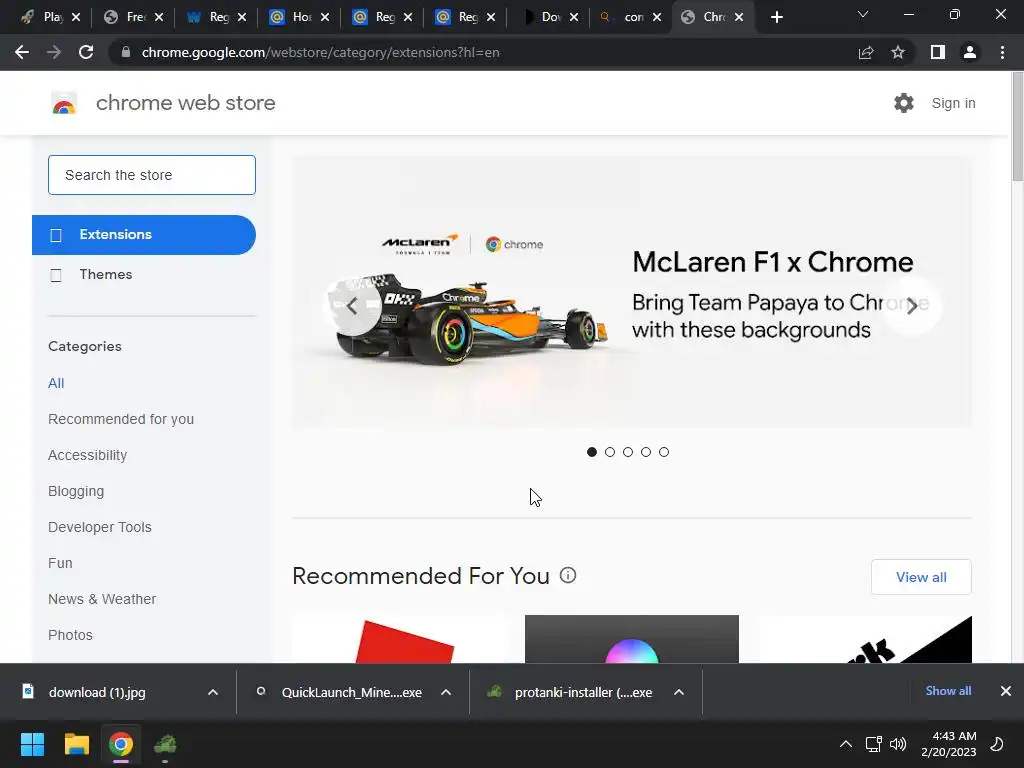
Task: Click the page vertical scrollbar thumb
Action: (x=1017, y=127)
